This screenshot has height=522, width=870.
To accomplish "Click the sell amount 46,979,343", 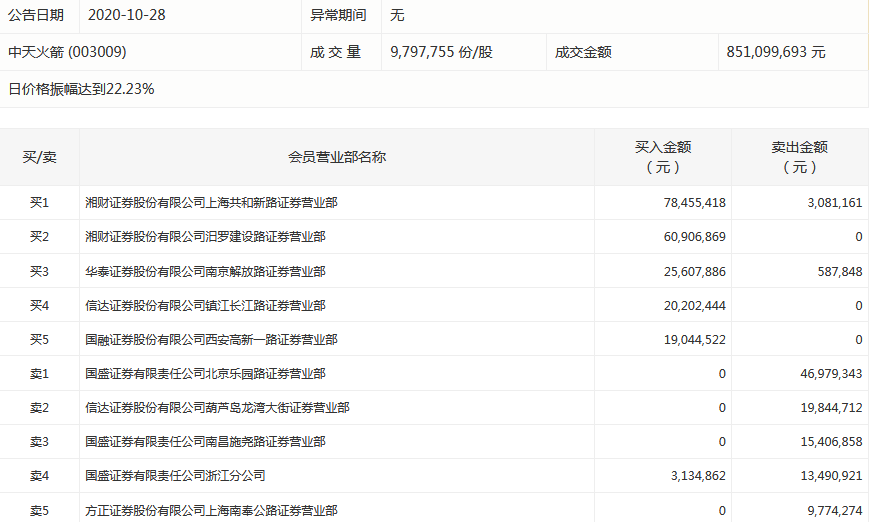I will [825, 374].
